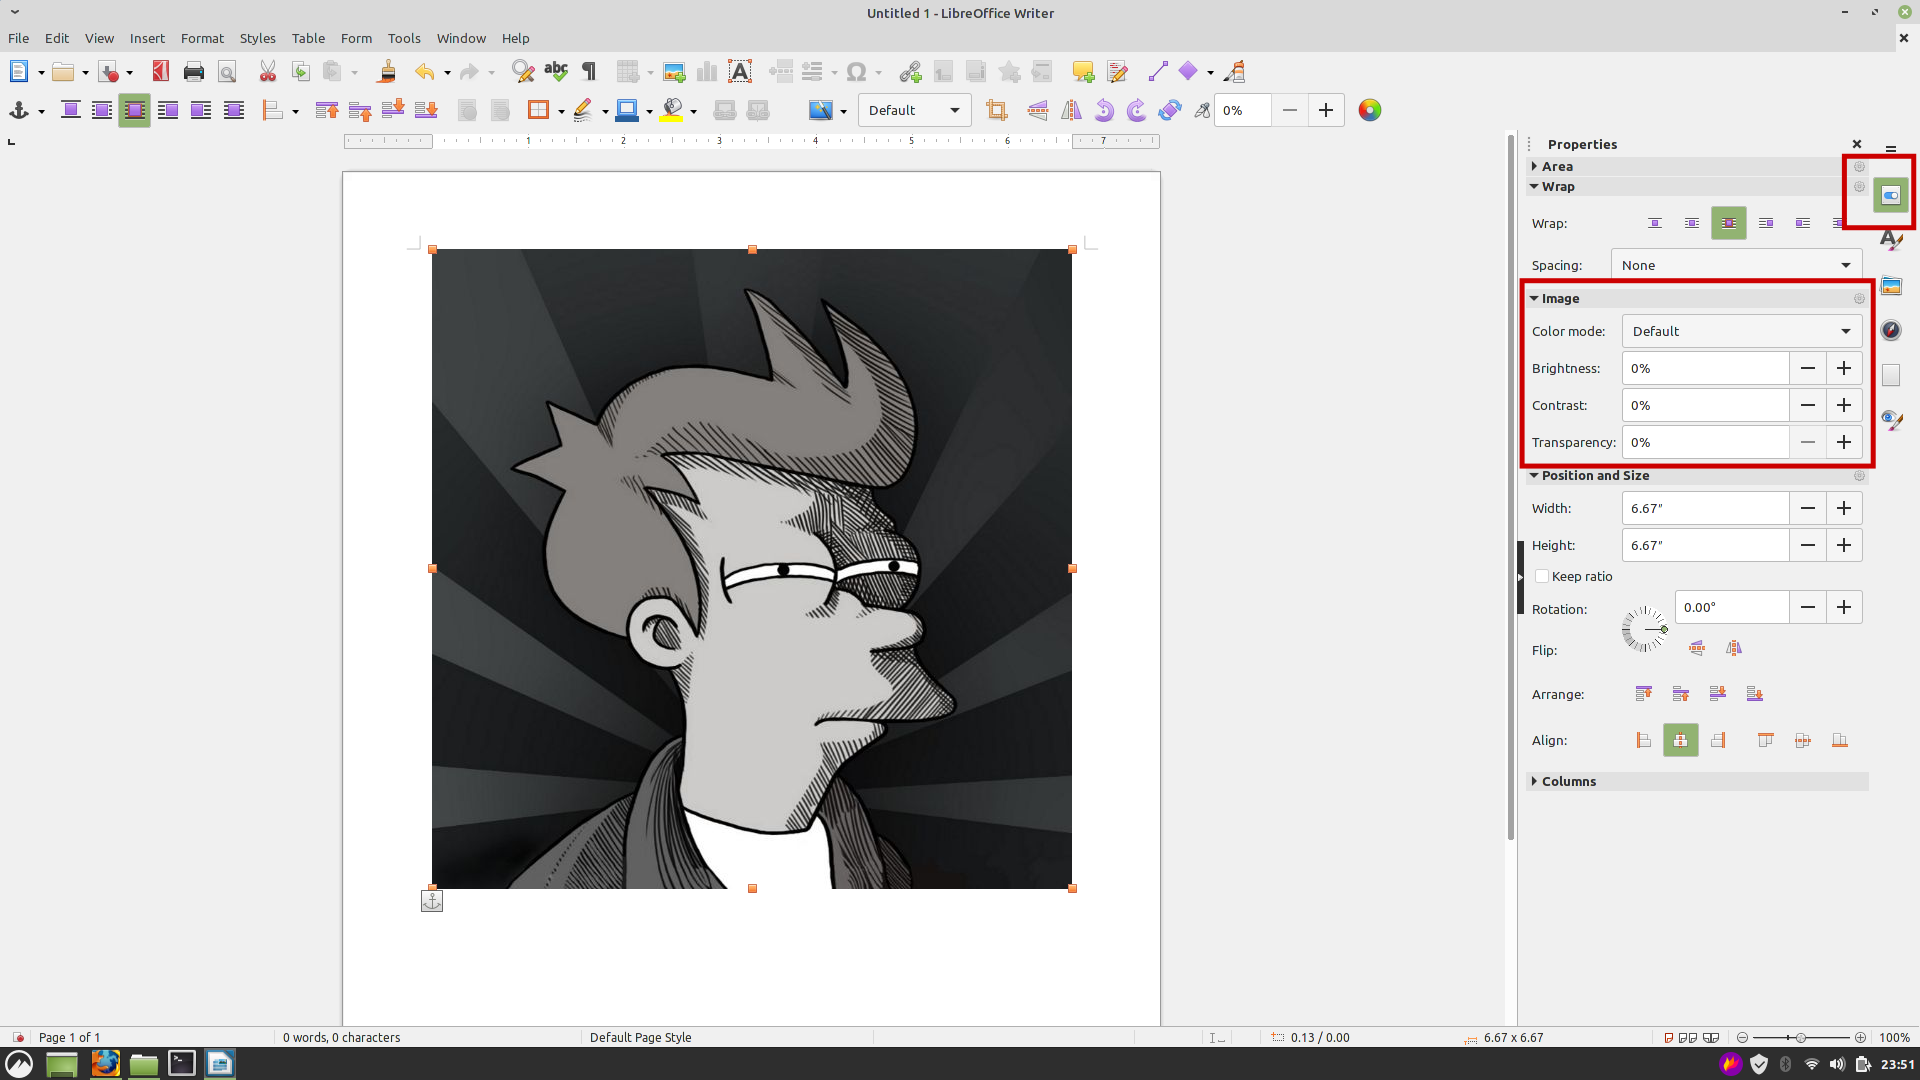Enable the Keep ratio checkbox
Viewport: 1920px width, 1080px height.
coord(1542,577)
